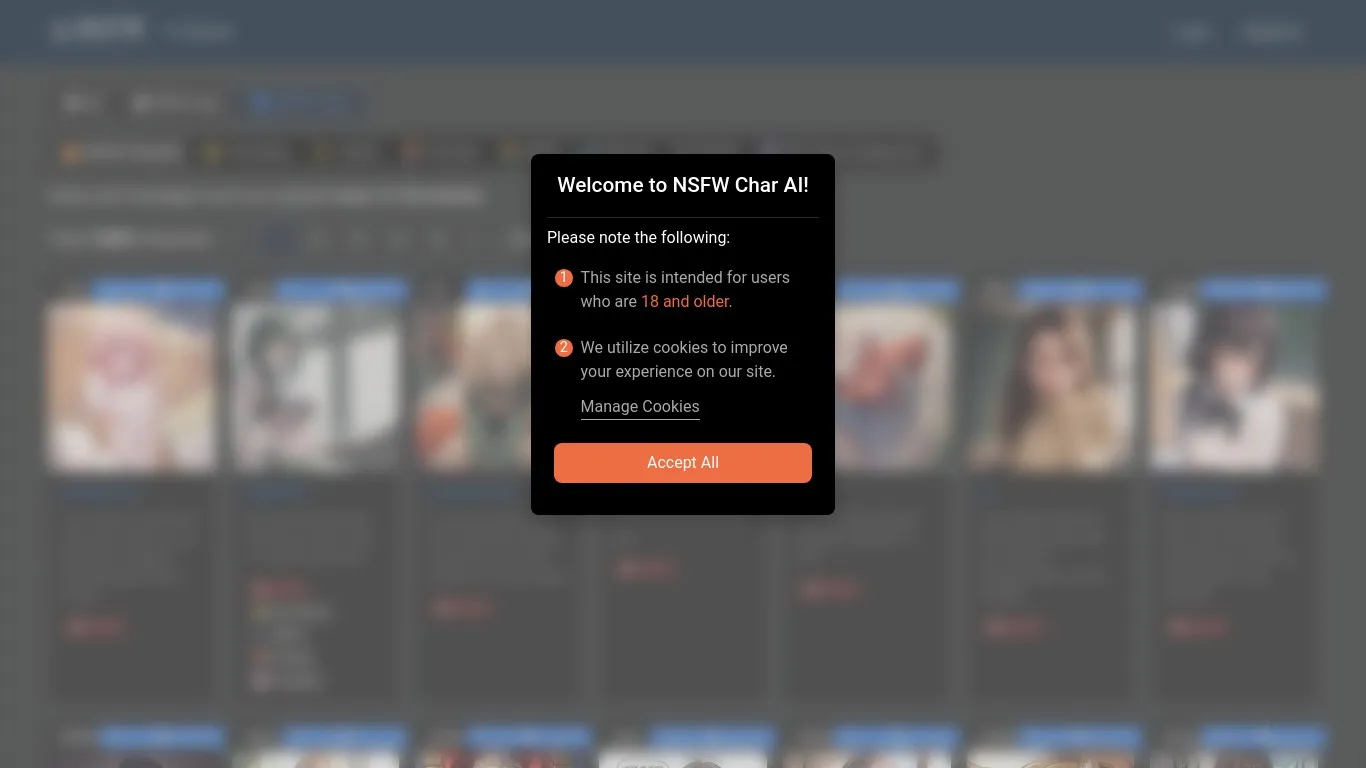This screenshot has width=1366, height=768.
Task: Select Login in the top navigation
Action: tap(1192, 31)
